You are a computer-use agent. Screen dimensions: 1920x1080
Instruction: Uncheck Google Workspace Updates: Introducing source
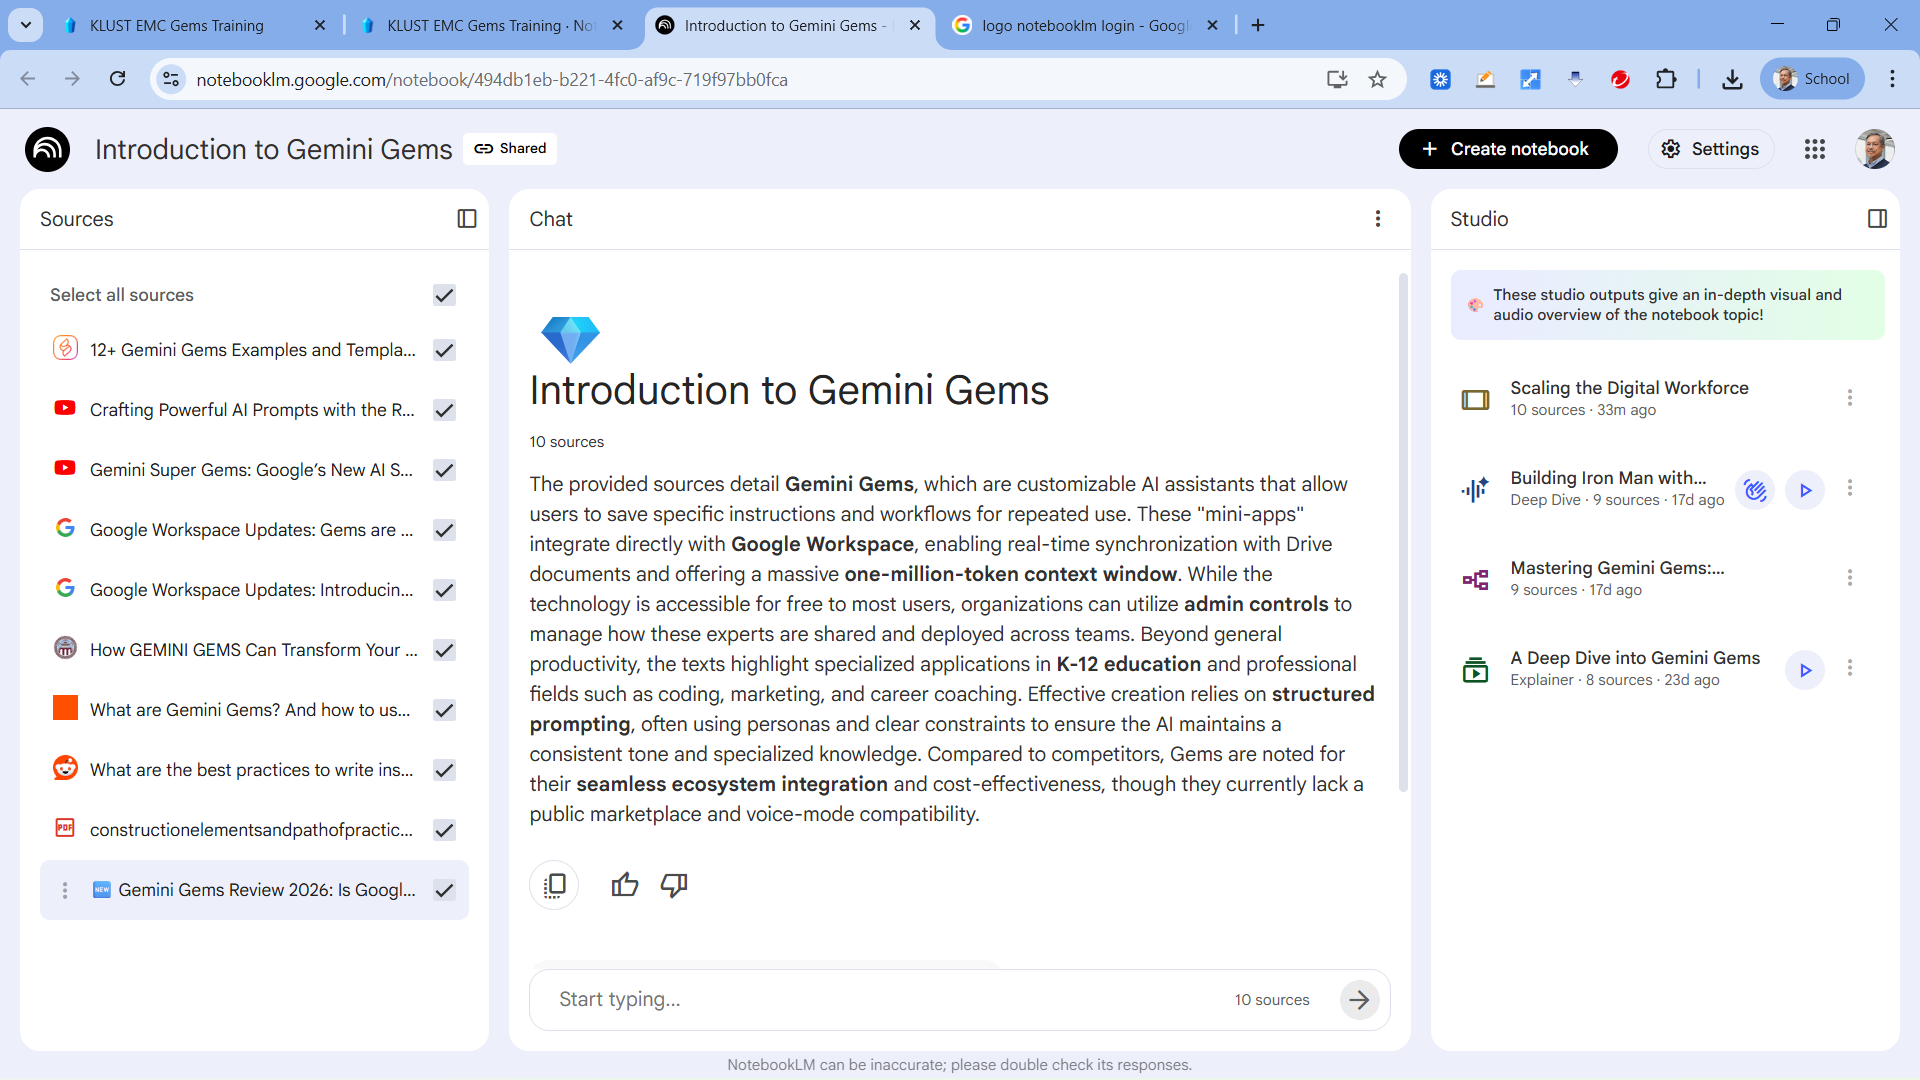tap(445, 590)
